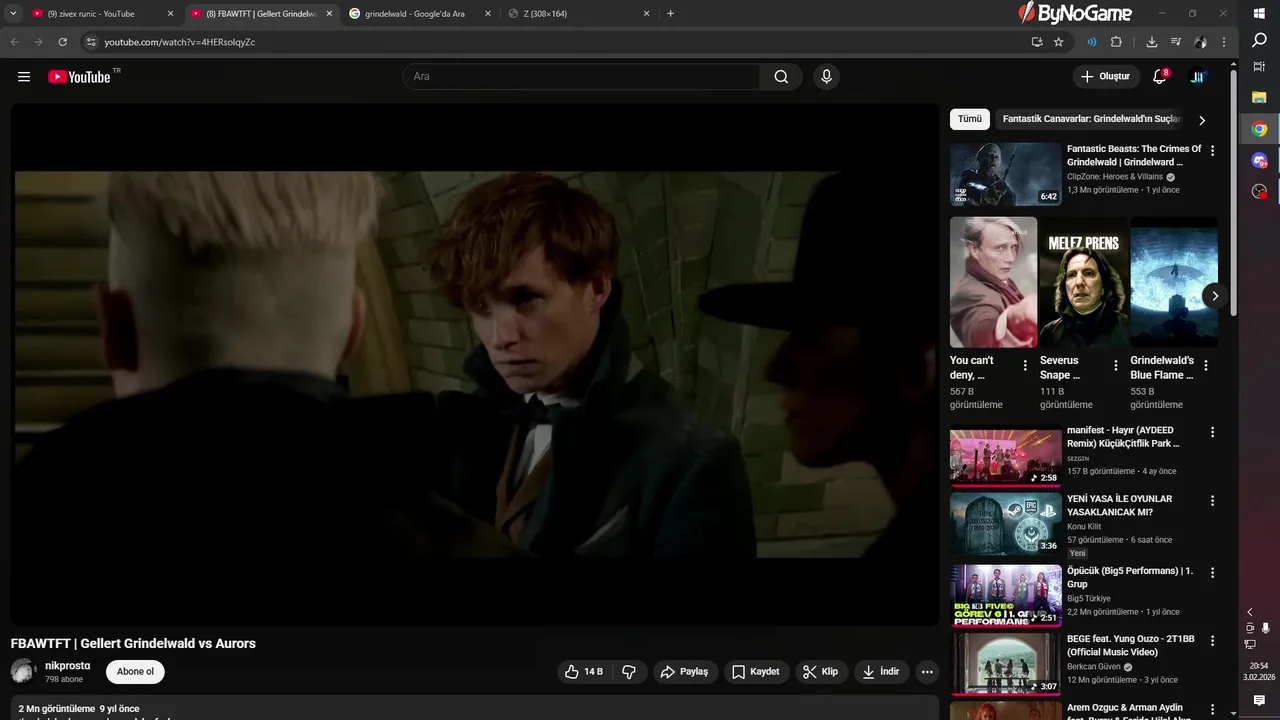Open Chrome three-dot menu

click(x=1224, y=42)
